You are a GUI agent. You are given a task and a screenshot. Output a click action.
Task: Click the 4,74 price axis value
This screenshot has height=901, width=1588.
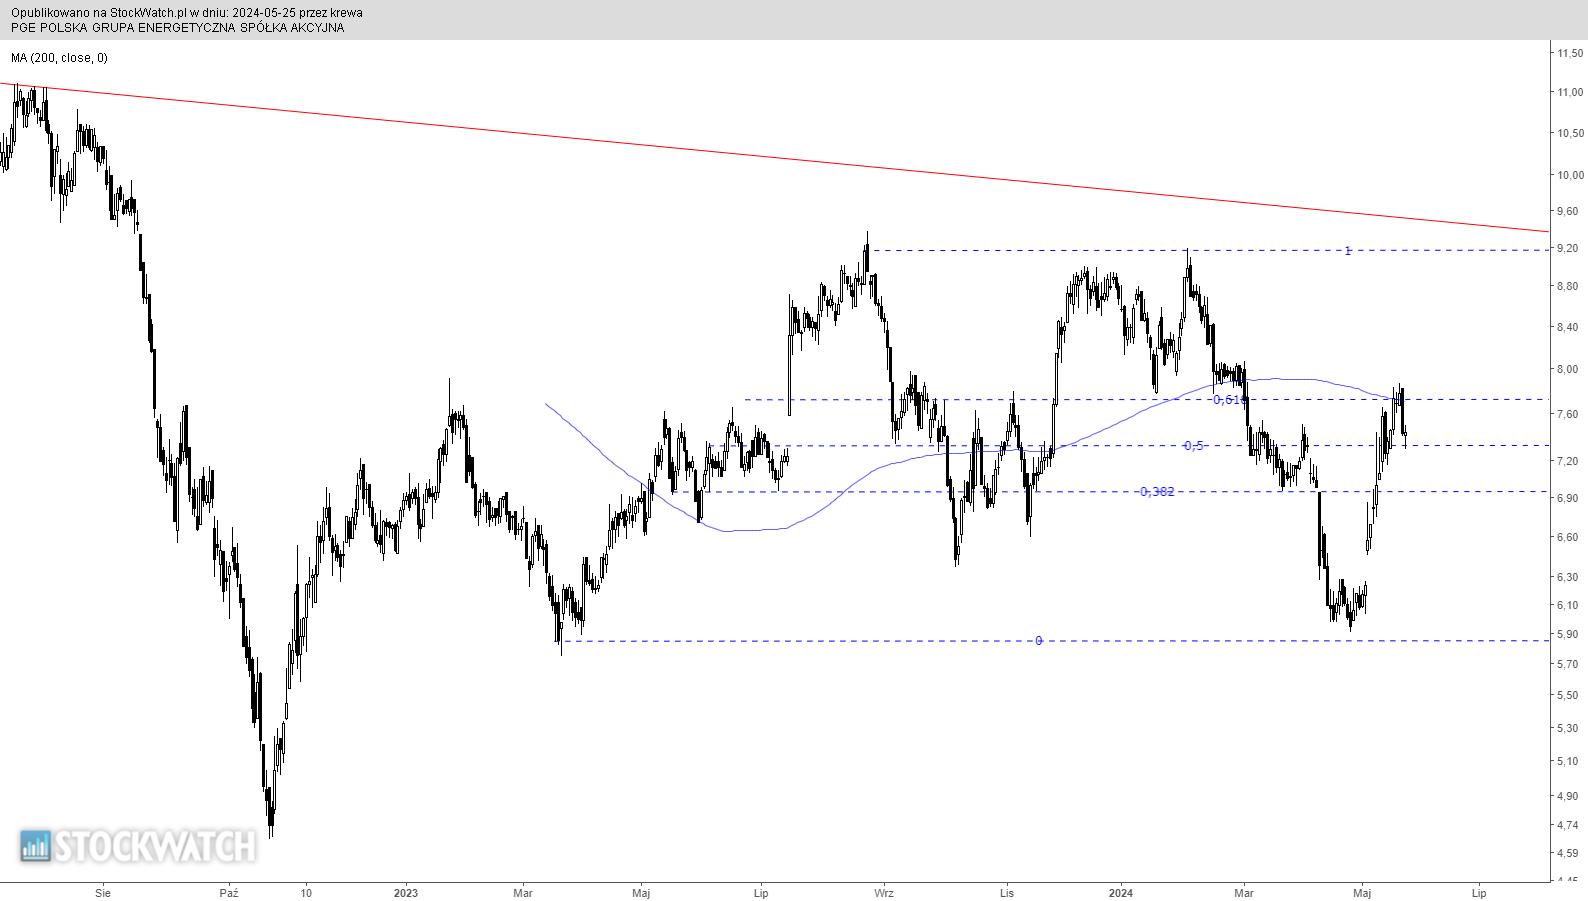point(1567,825)
